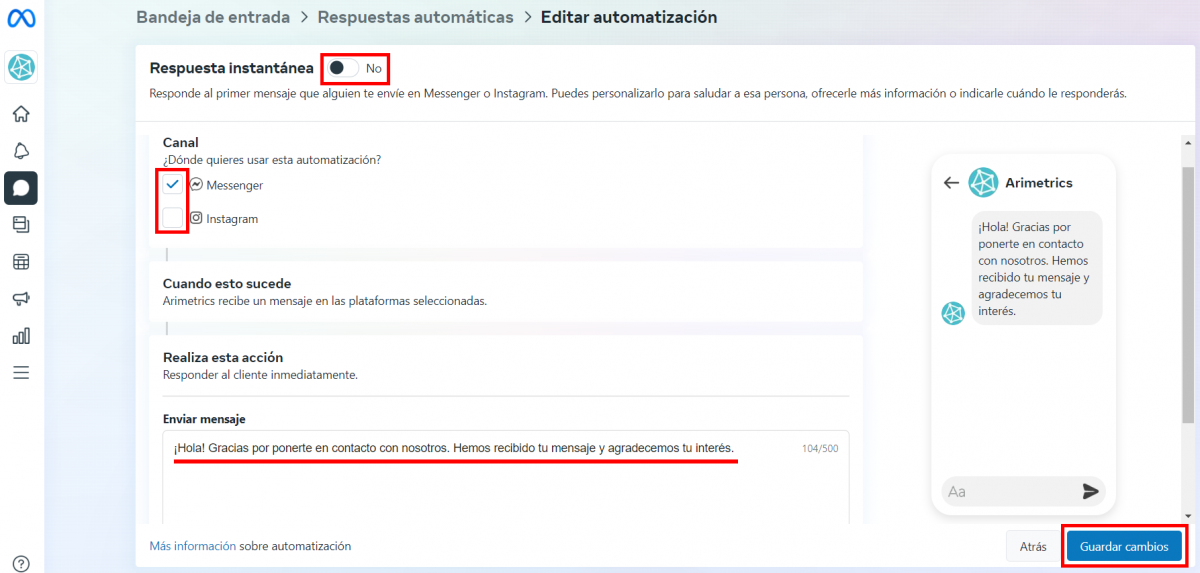Go to Respuestas automáticas breadcrumb
The height and width of the screenshot is (573, 1200).
416,17
